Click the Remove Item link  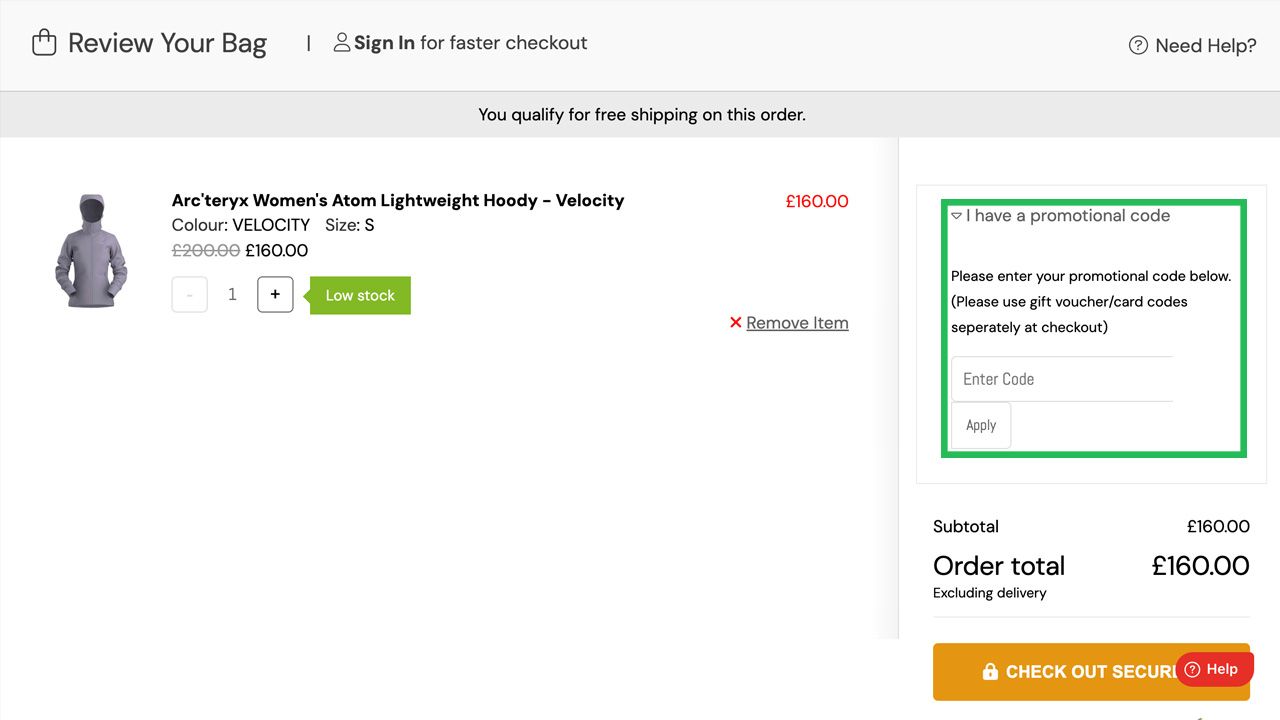click(797, 323)
